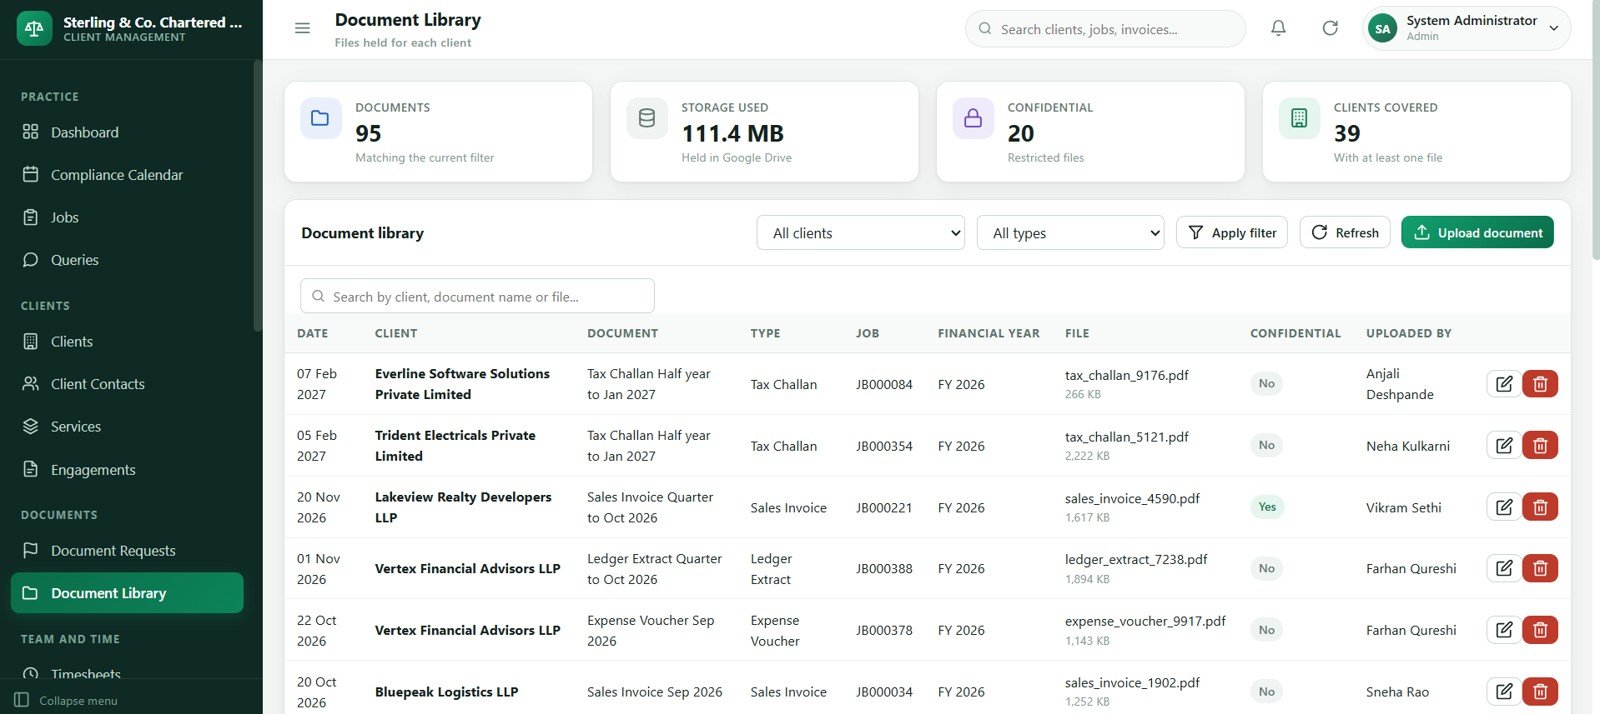Viewport: 1600px width, 714px height.
Task: Open Client Contacts
Action: [127, 384]
